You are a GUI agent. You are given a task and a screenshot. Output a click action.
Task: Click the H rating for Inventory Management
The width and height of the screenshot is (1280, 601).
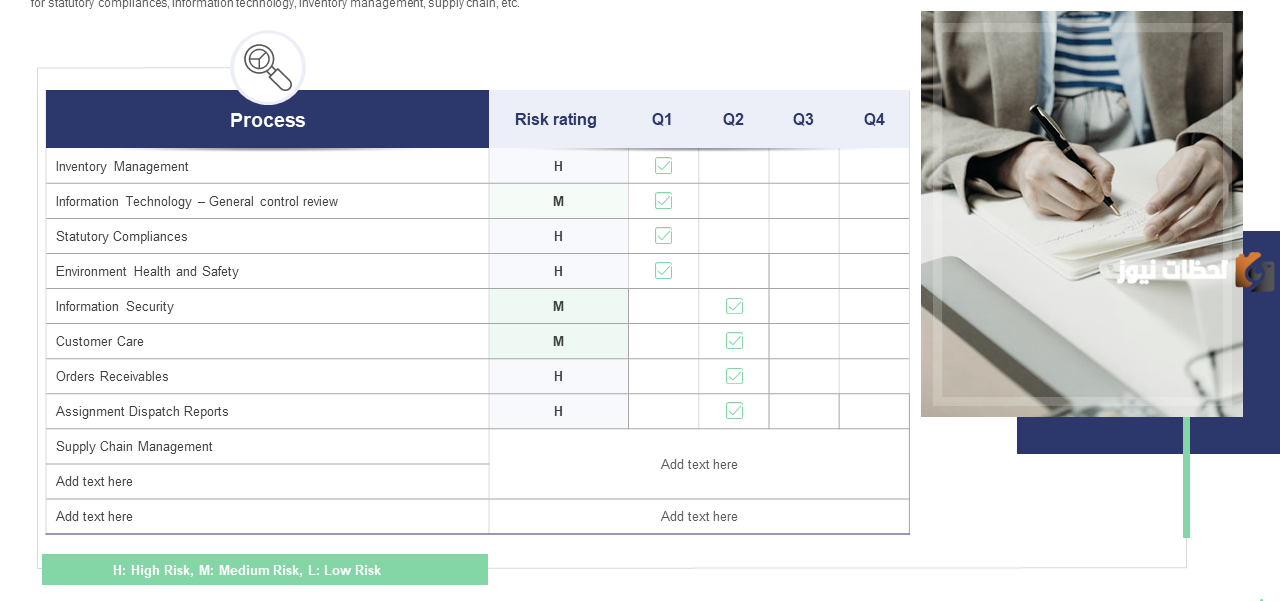pos(558,166)
